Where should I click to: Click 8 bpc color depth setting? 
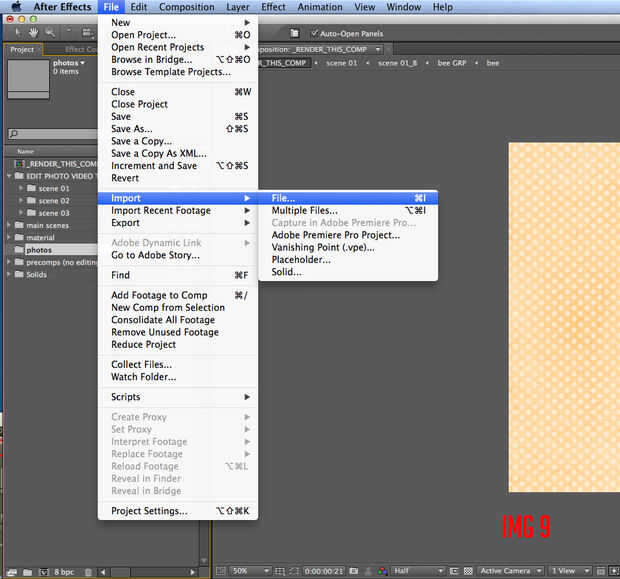tap(64, 572)
